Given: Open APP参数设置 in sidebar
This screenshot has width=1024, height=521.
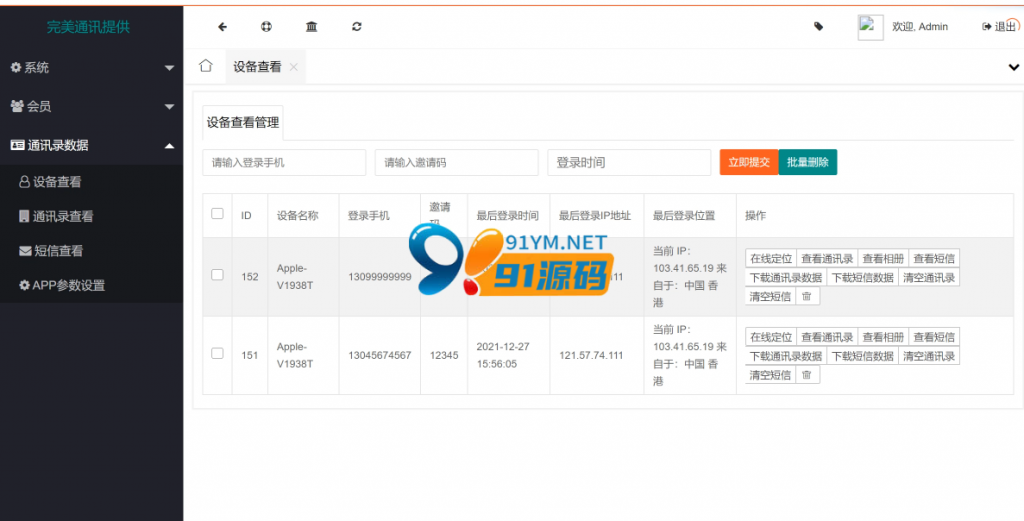Looking at the screenshot, I should [91, 285].
